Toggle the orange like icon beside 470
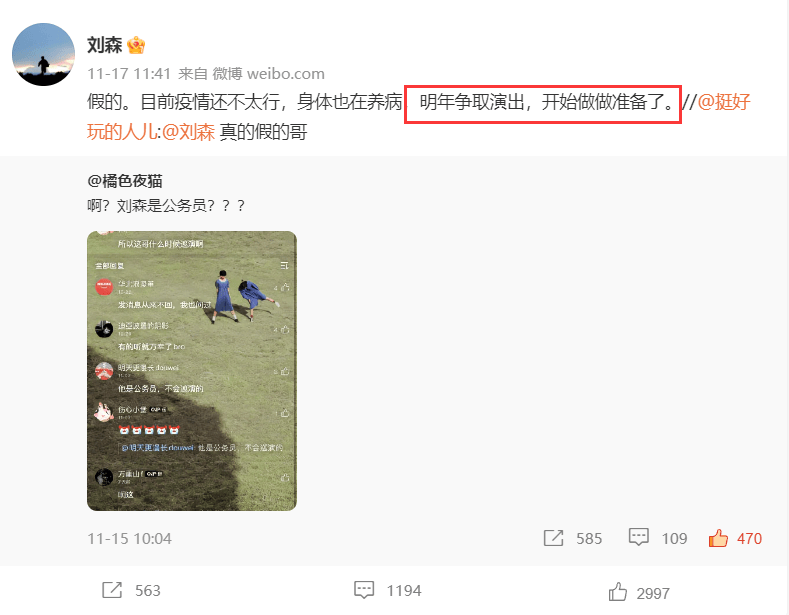This screenshot has width=789, height=615. click(718, 538)
